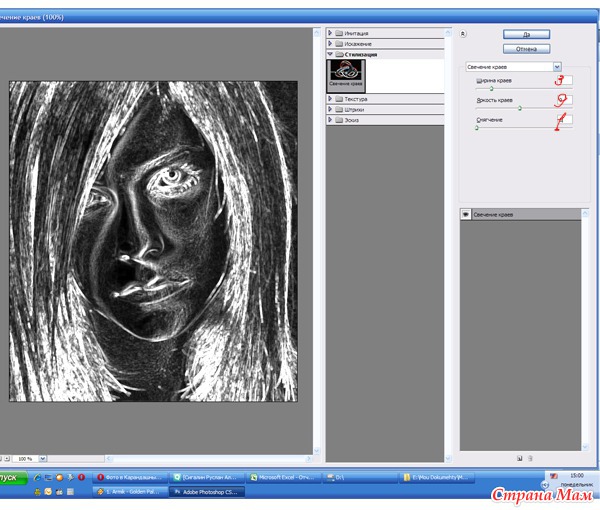
Task: Select the Свечение краев filter thumbnail
Action: coord(346,76)
